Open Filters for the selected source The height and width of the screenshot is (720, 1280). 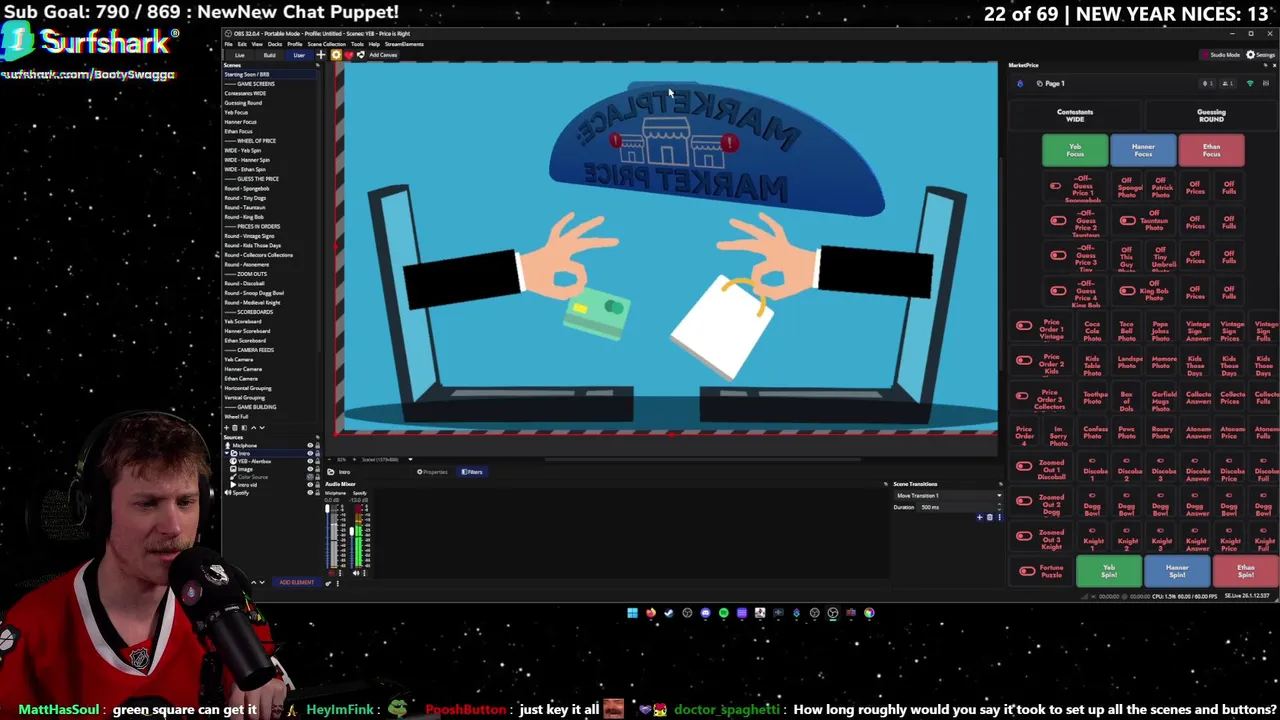472,471
